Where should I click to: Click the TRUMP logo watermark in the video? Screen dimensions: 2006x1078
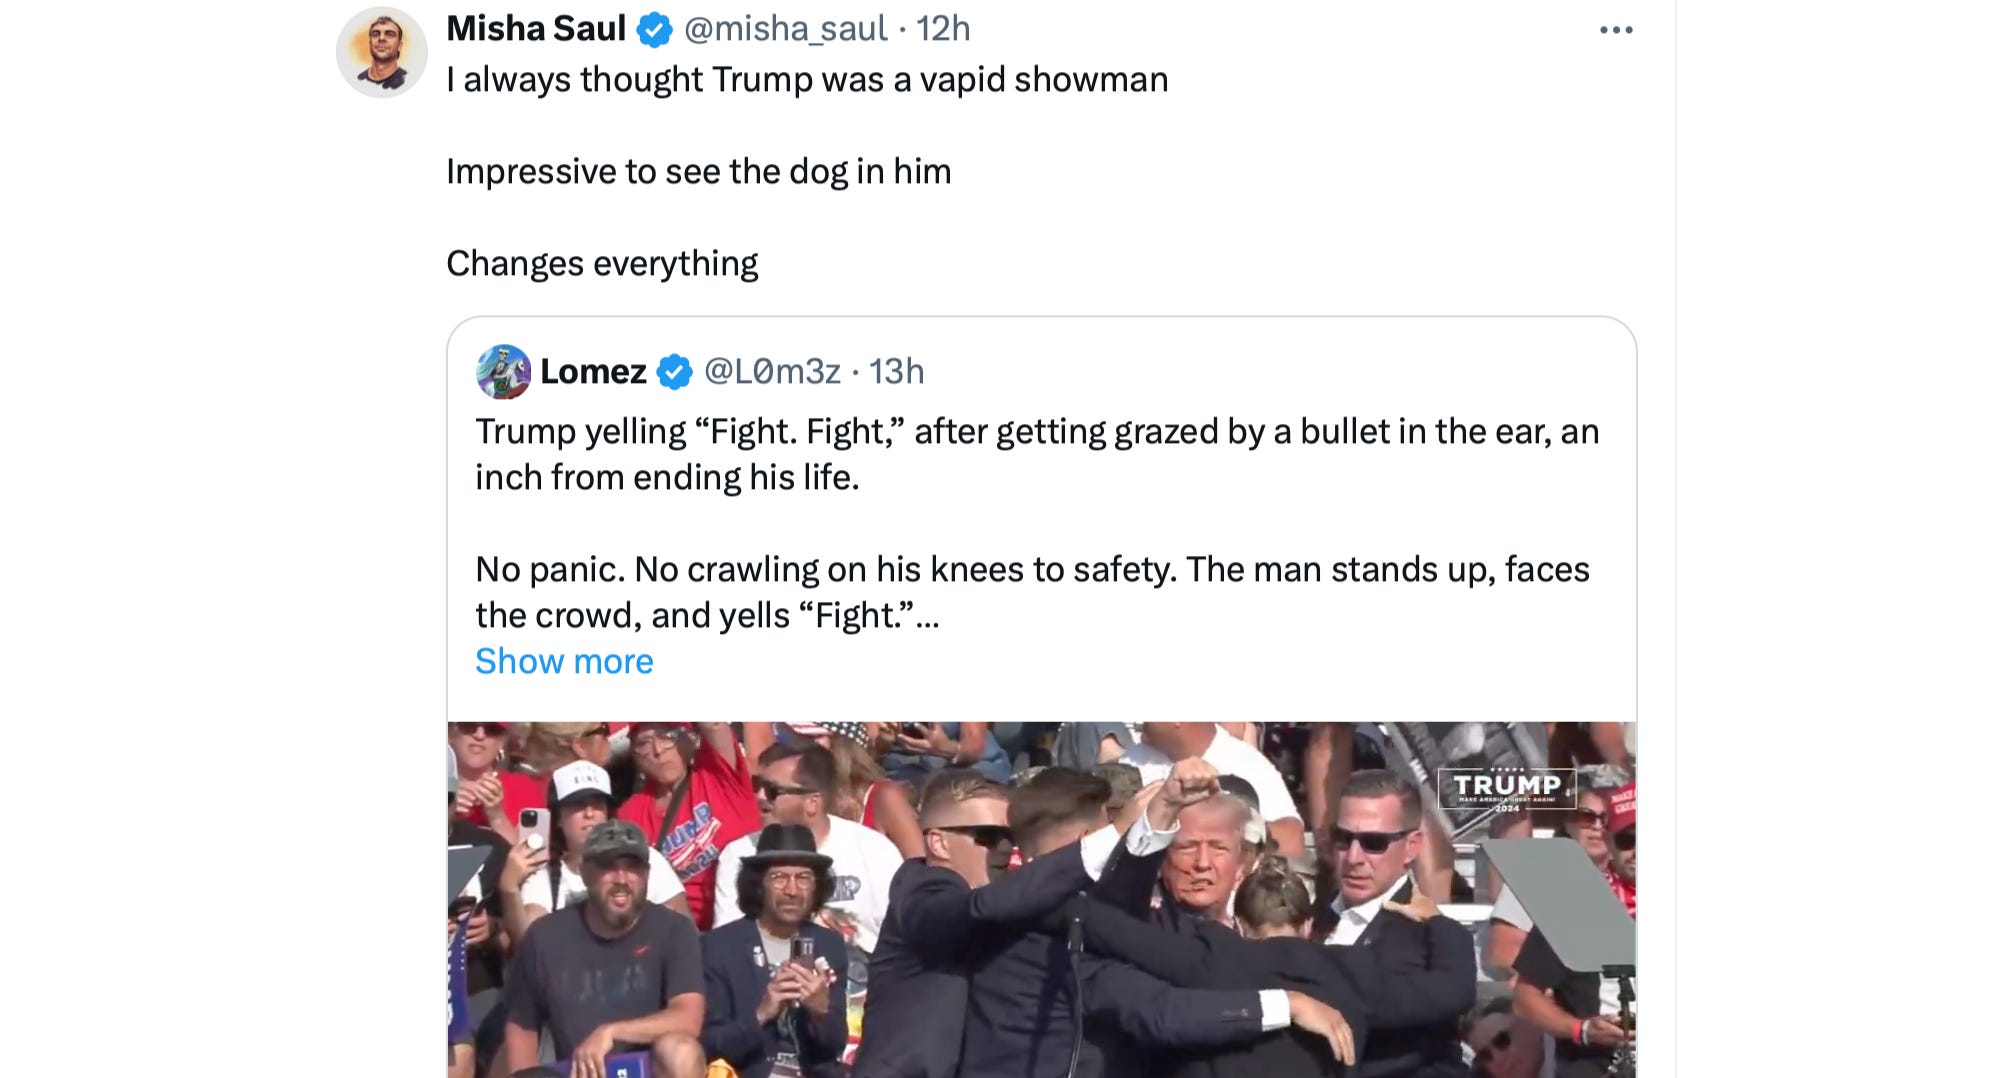1506,789
